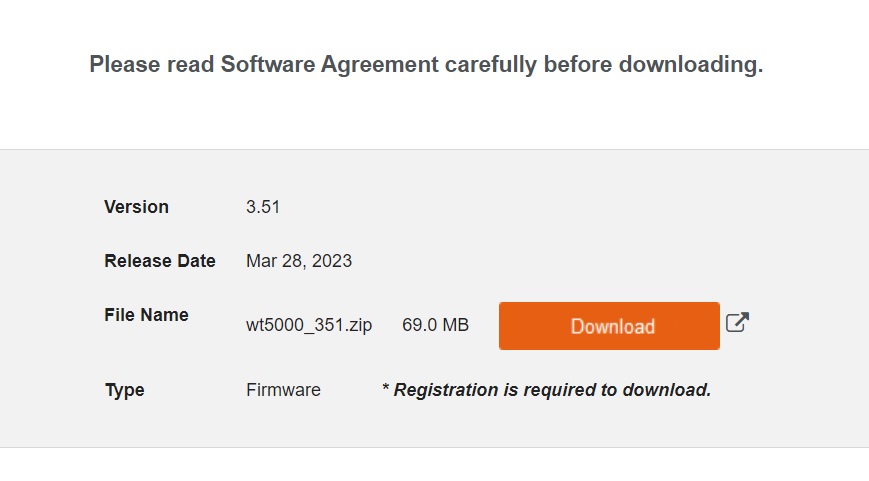Click the asterisk before the registration note
Image resolution: width=869 pixels, height=481 pixels.
click(x=386, y=388)
